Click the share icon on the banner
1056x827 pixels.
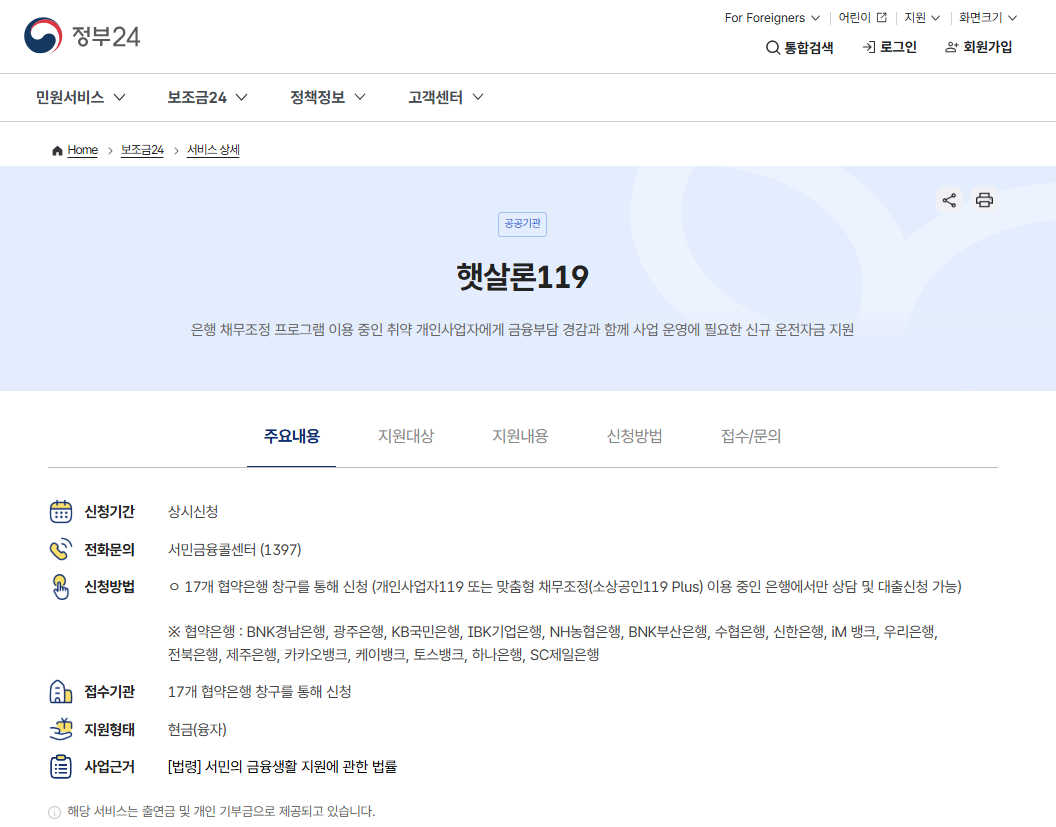(948, 200)
